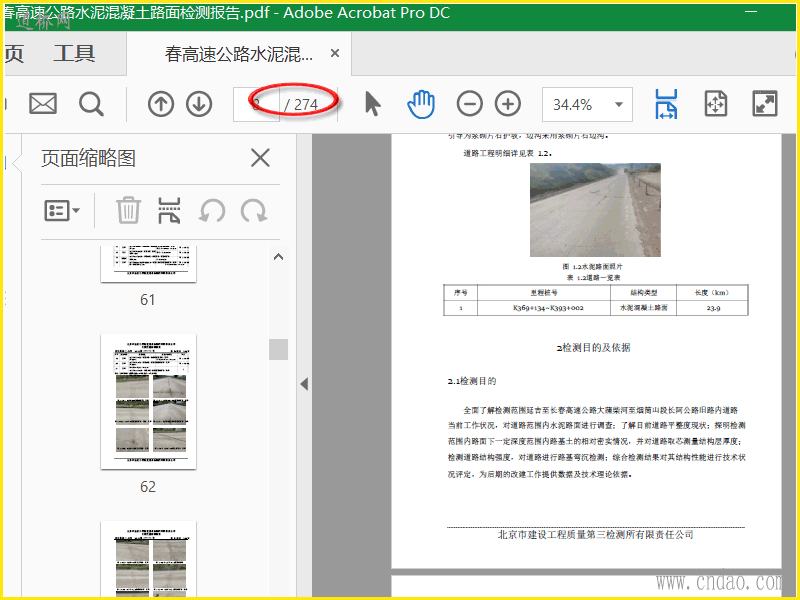Image resolution: width=800 pixels, height=600 pixels.
Task: Click the thumbnail scrollbar up arrow
Action: (x=279, y=257)
